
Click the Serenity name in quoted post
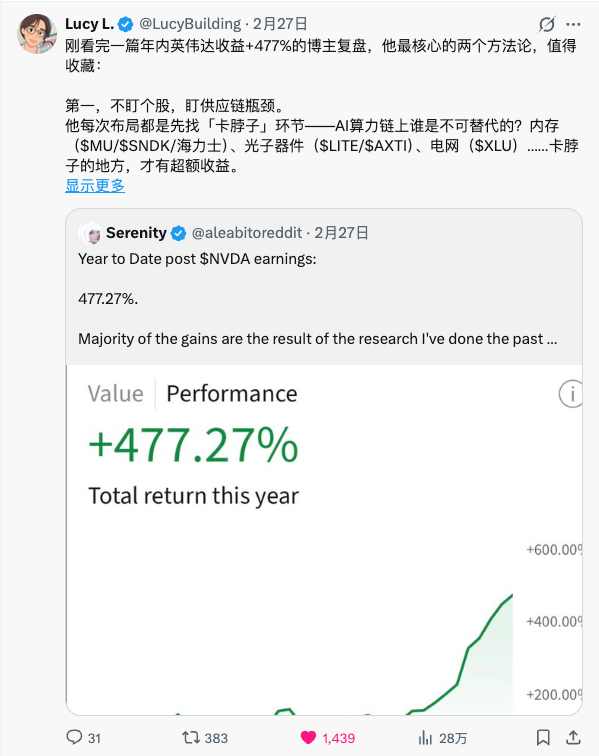tap(136, 233)
